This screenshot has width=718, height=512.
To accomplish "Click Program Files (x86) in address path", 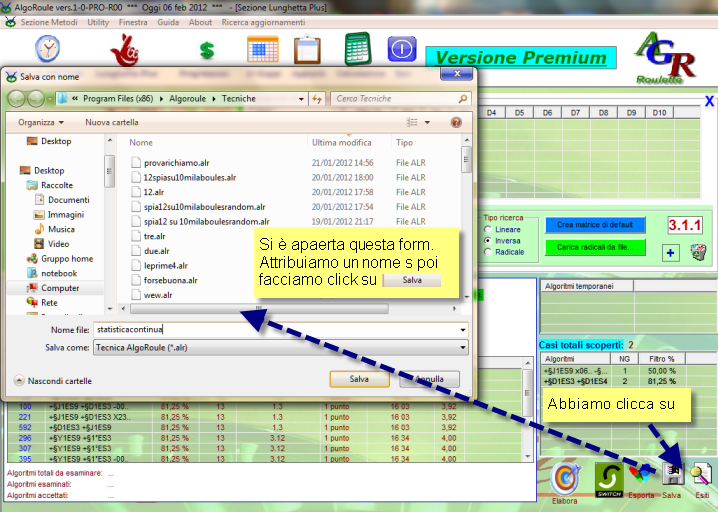I will (x=118, y=98).
